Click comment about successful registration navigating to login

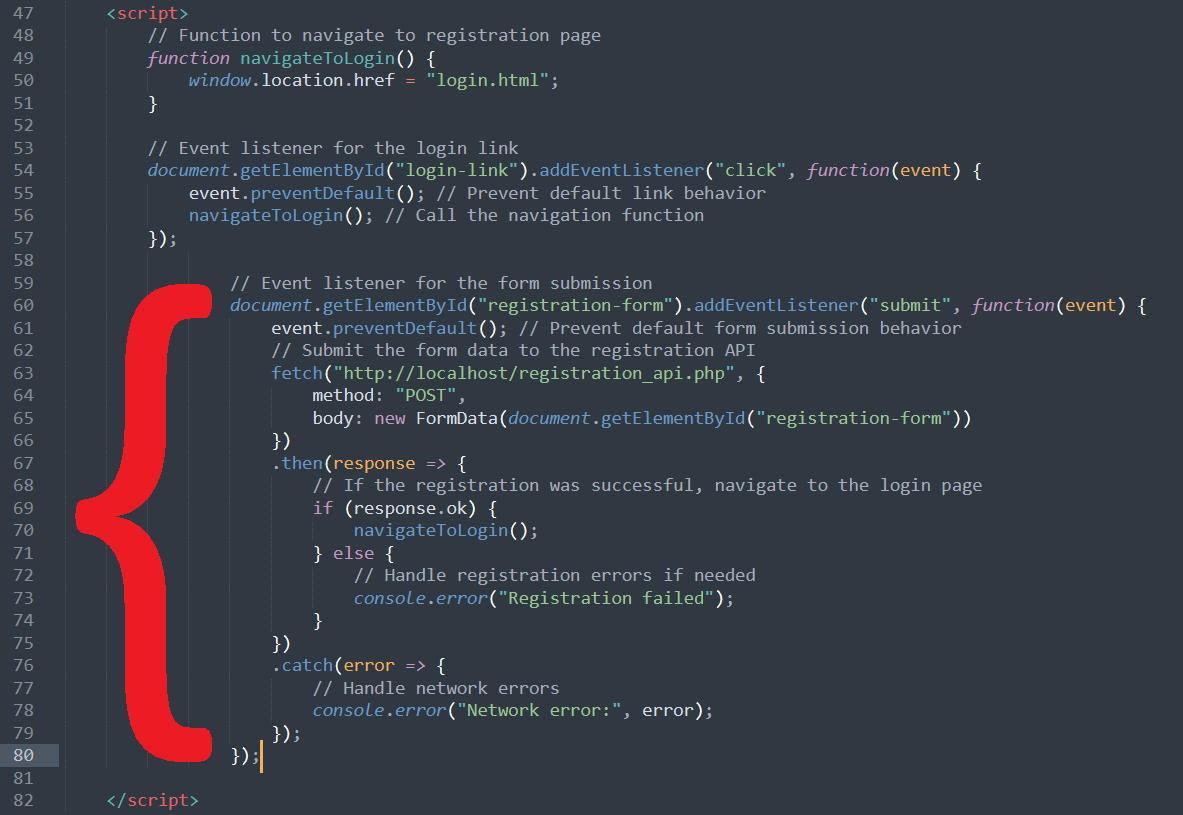point(647,485)
